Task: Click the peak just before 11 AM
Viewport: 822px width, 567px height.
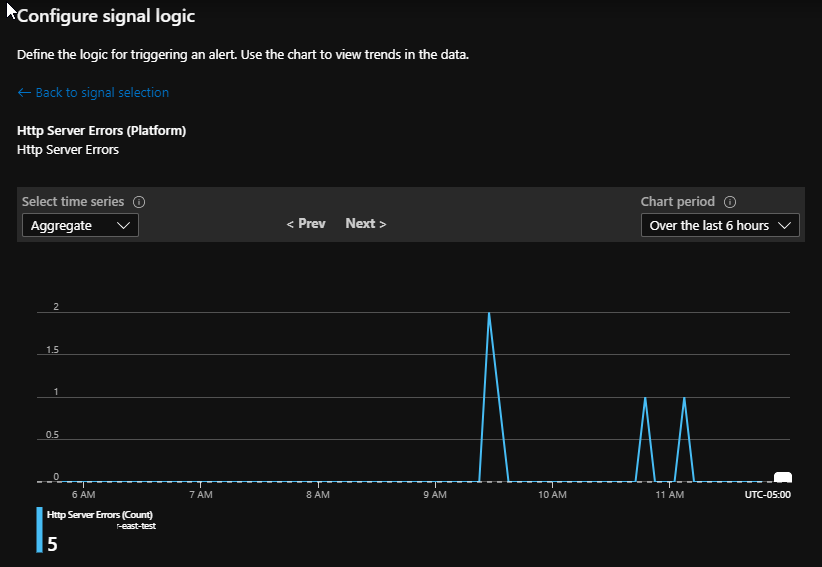Action: [x=645, y=398]
